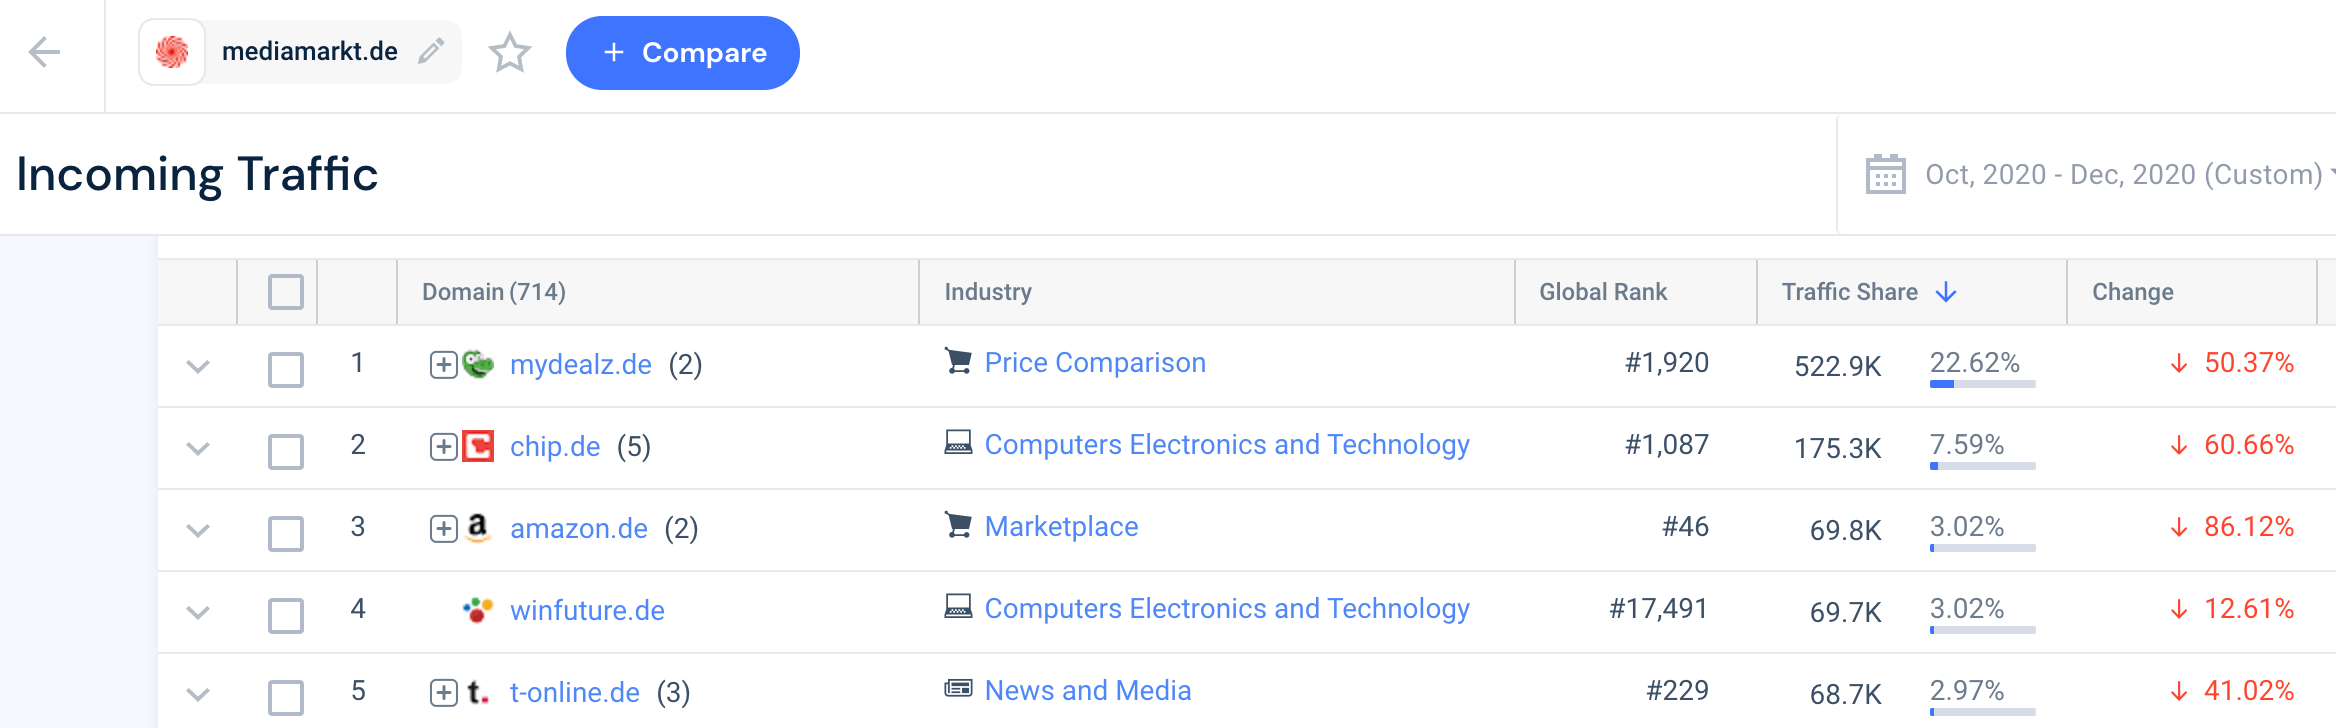
Task: Tick the select-all checkbox in table header
Action: click(x=286, y=292)
